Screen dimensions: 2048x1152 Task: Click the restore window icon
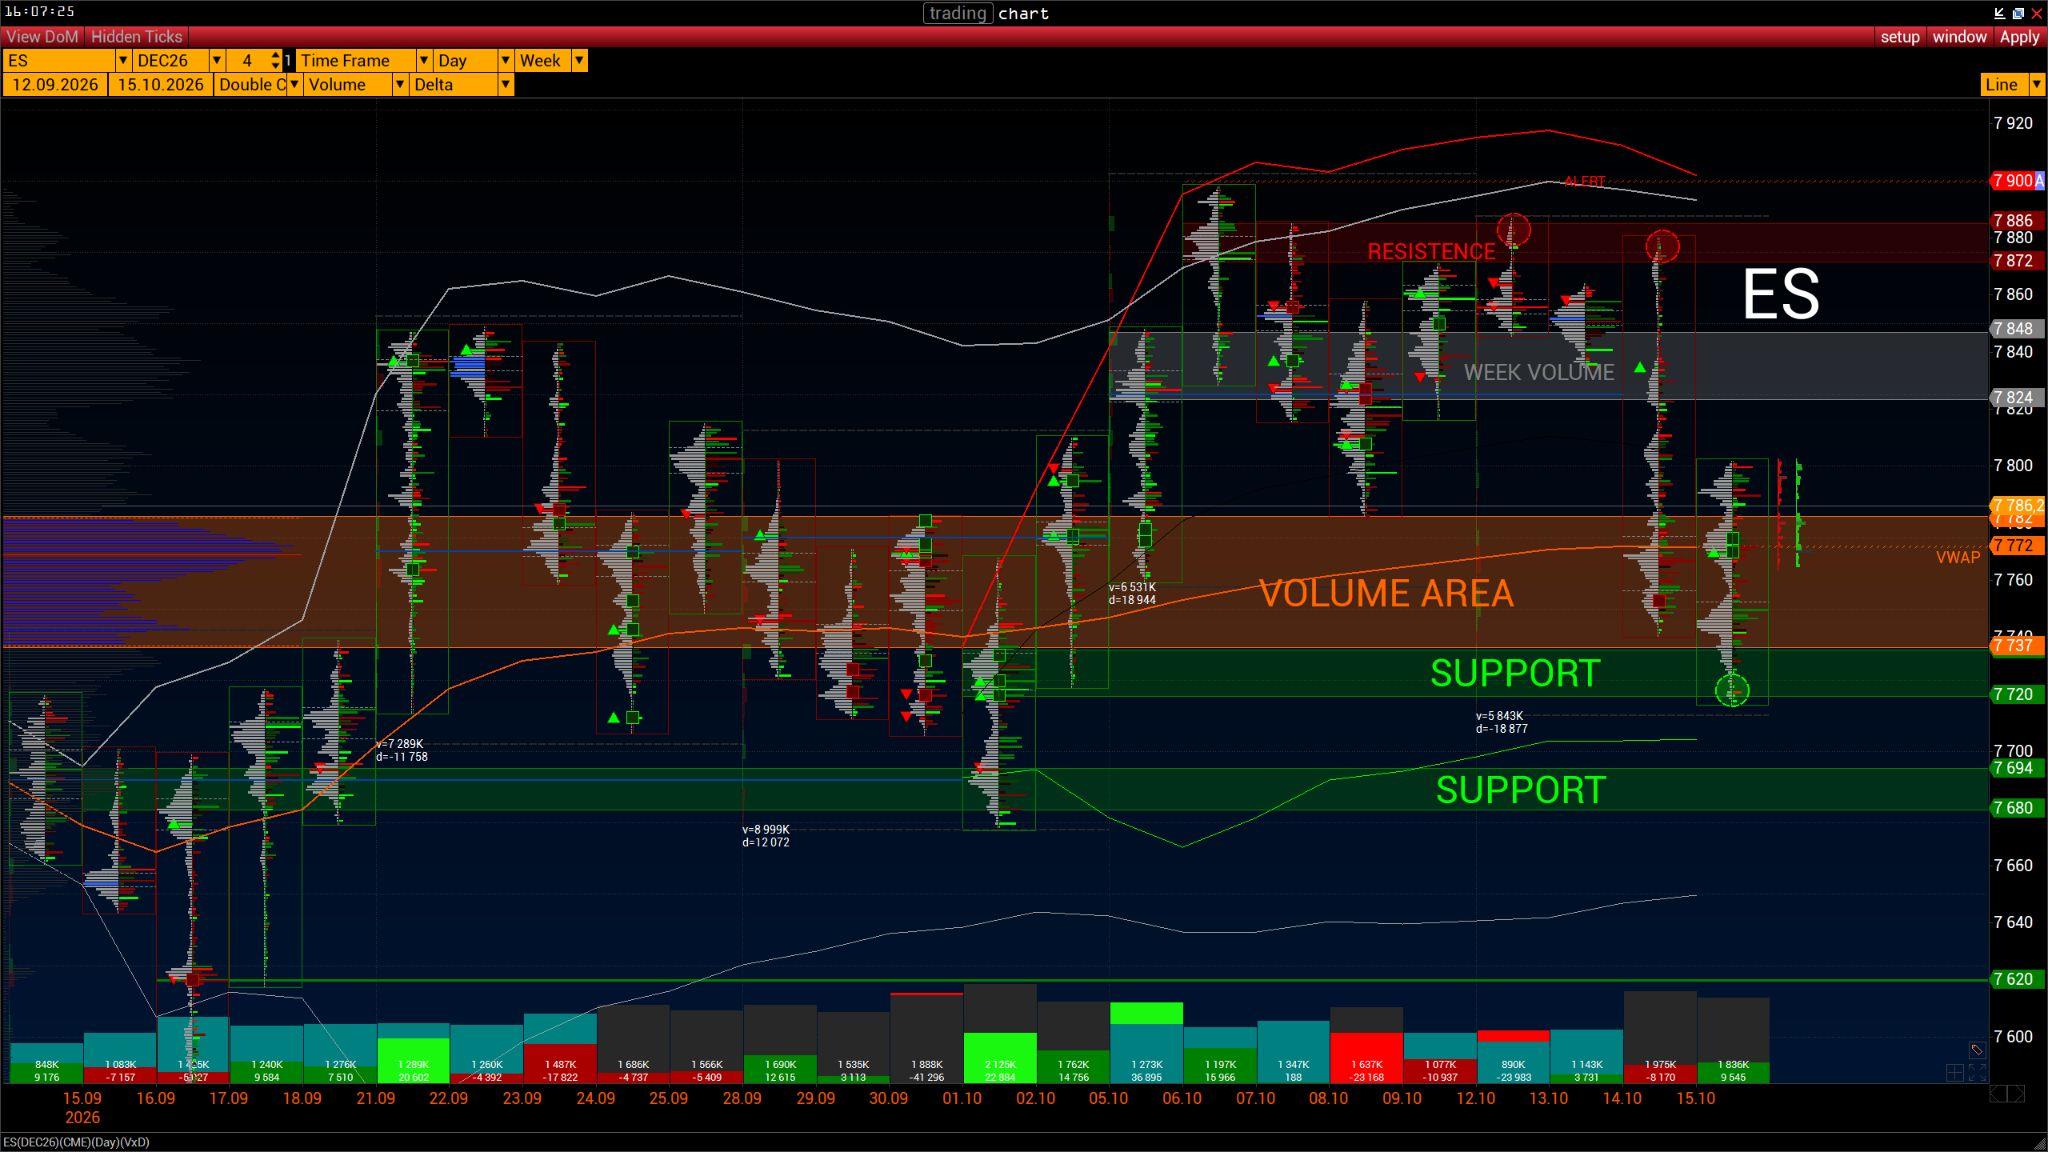(2018, 13)
